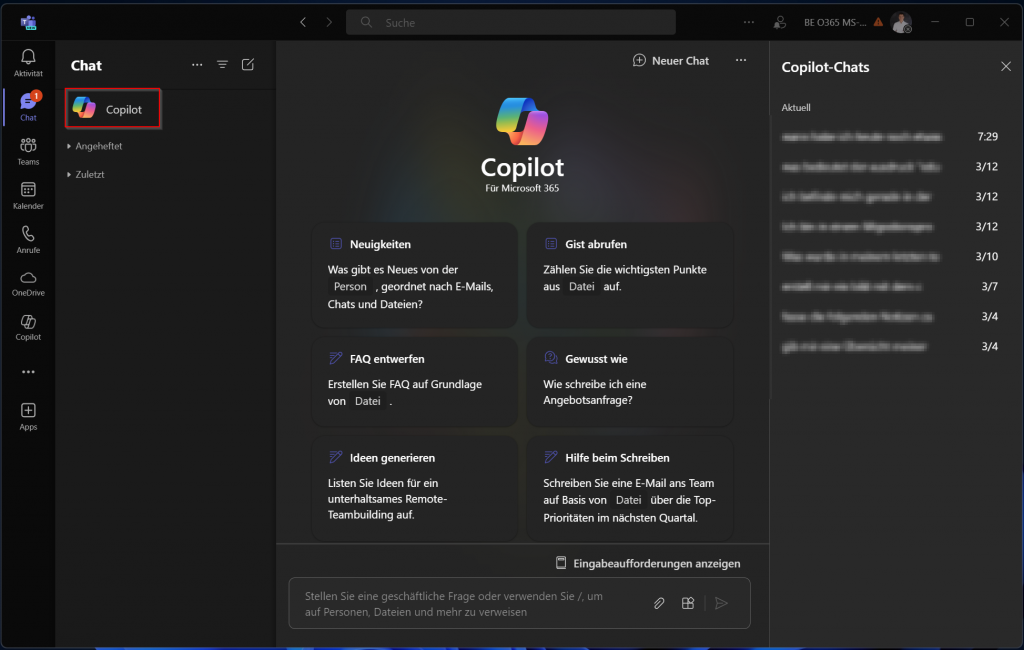Click into the Suche search box
Screen dimensions: 1024x650
(510, 22)
